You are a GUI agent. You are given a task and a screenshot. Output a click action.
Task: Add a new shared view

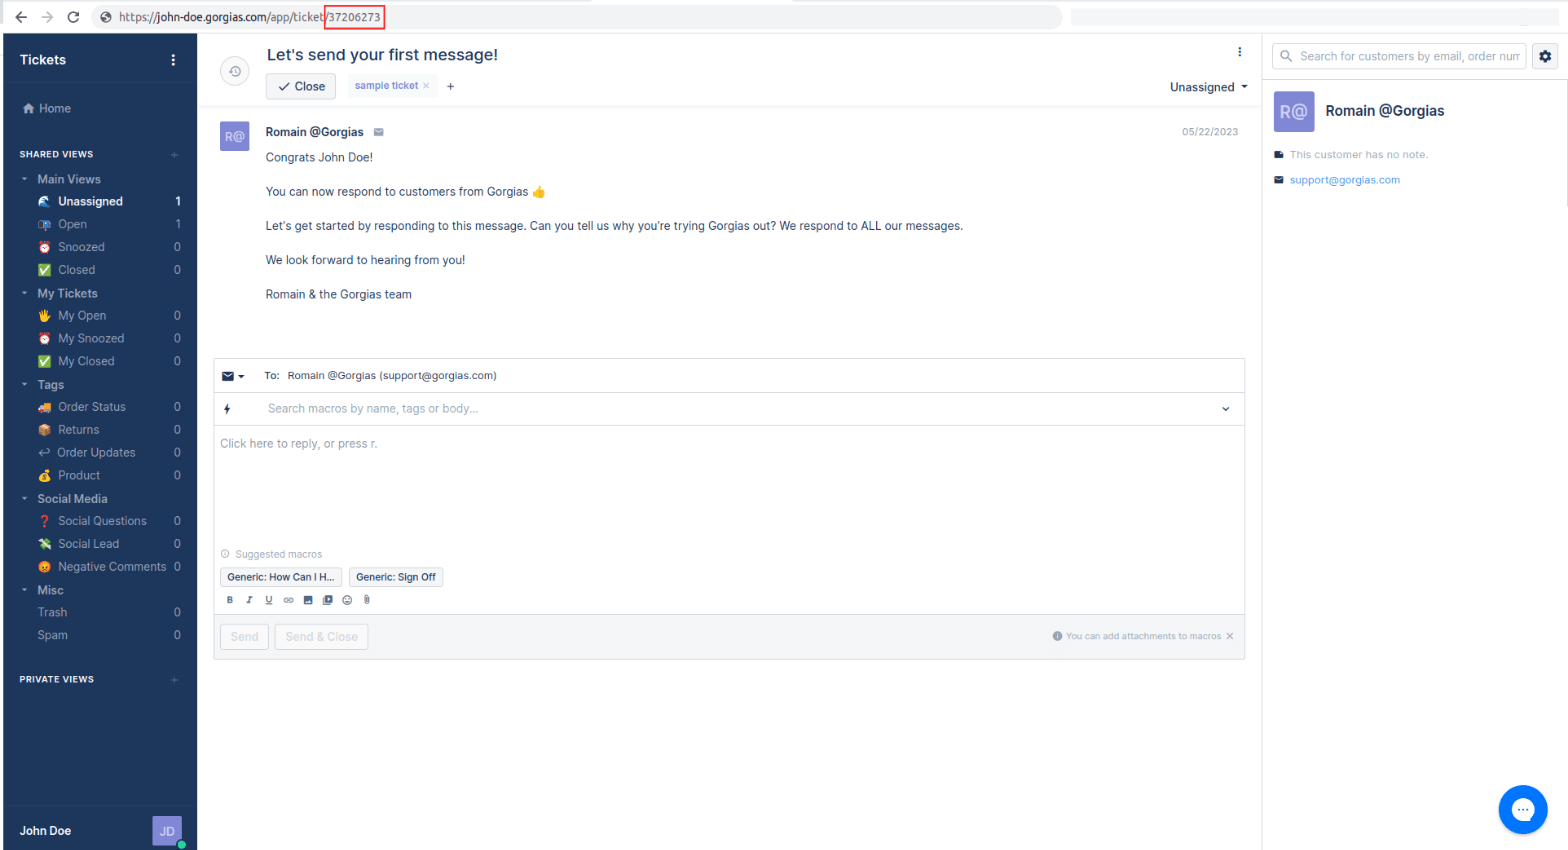(174, 155)
